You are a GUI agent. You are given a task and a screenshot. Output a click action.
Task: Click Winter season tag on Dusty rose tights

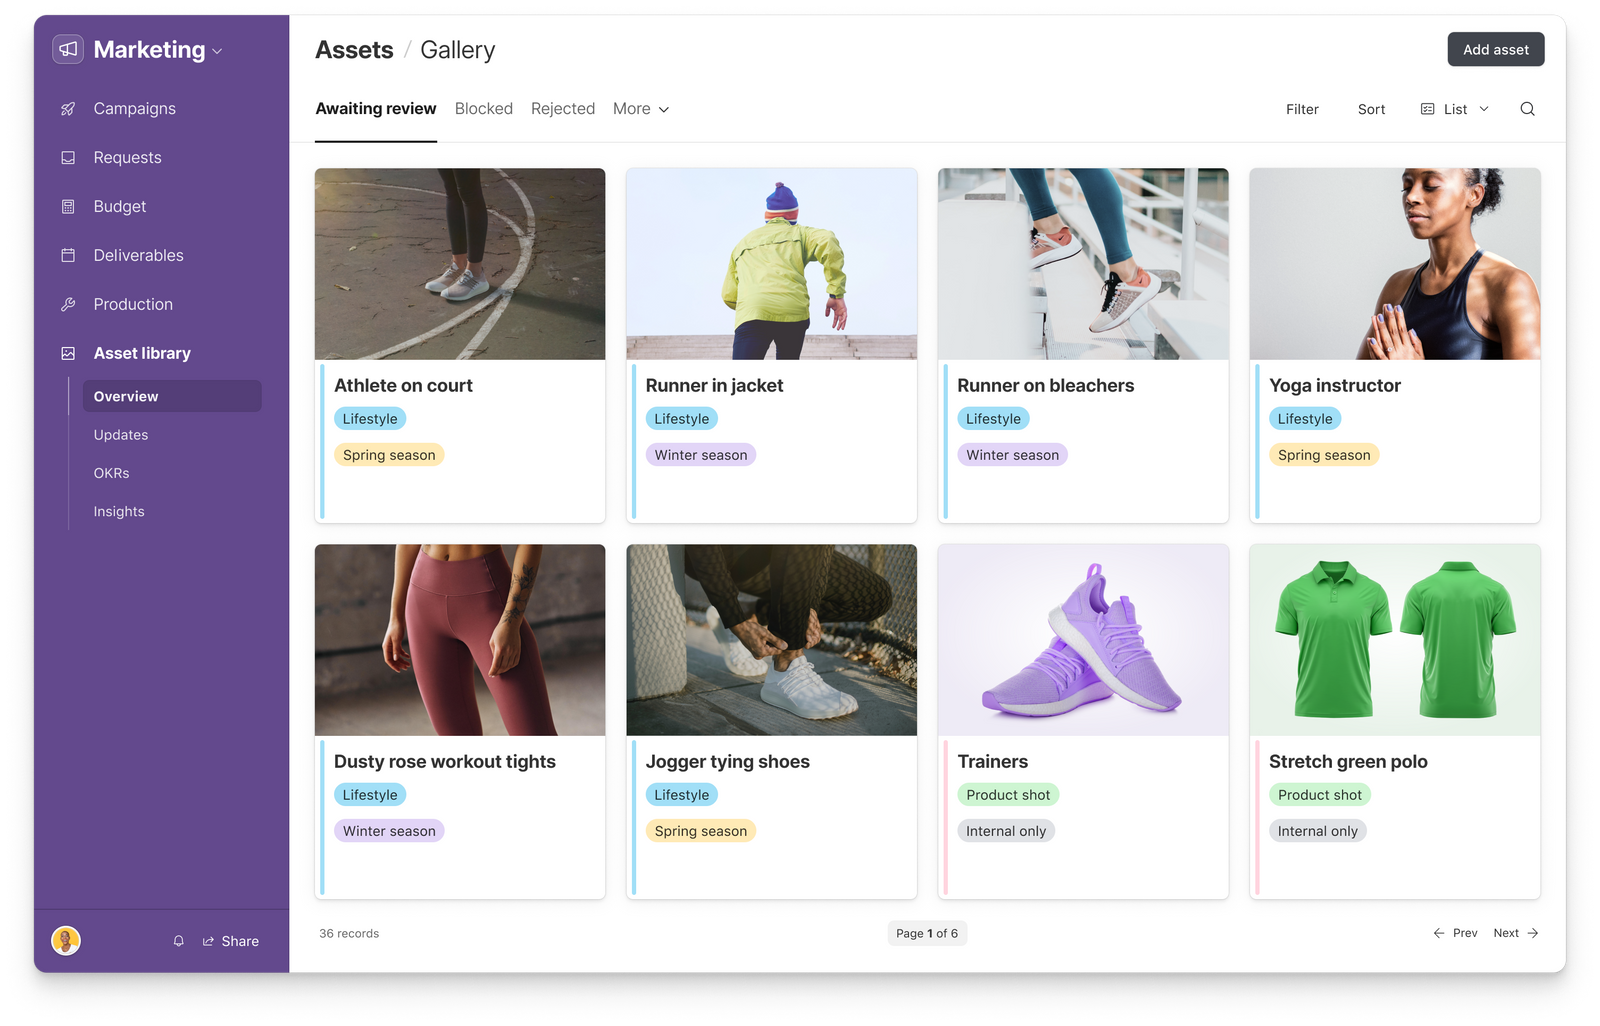pos(389,831)
